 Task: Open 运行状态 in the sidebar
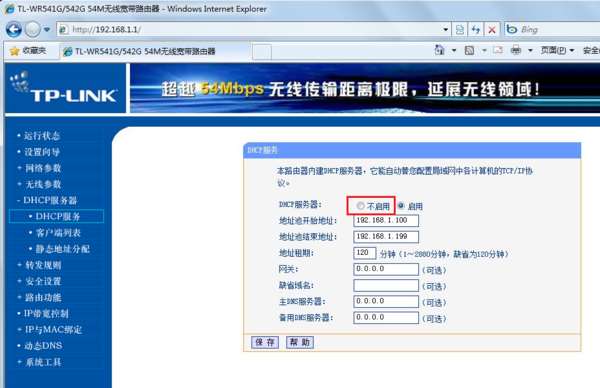42,136
